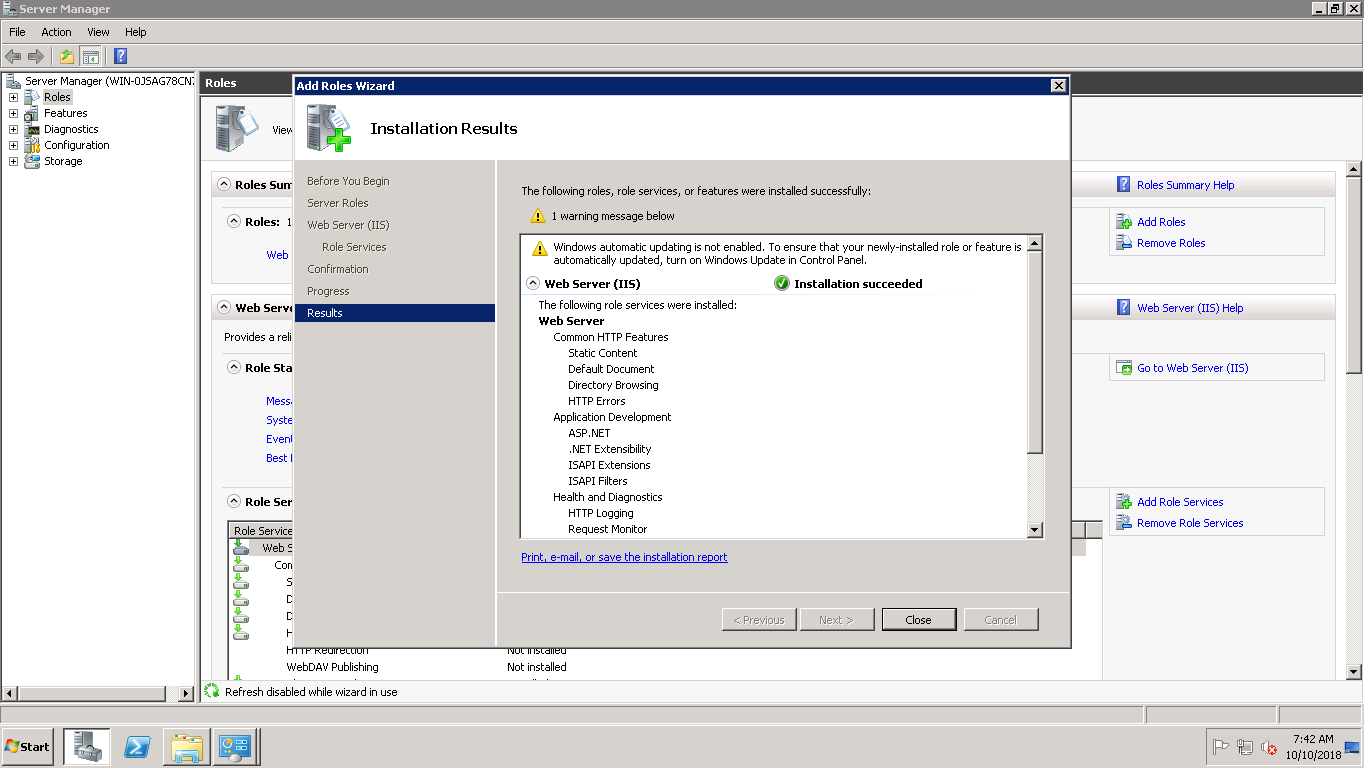1364x768 pixels.
Task: Expand the Roles tree node
Action: point(13,97)
